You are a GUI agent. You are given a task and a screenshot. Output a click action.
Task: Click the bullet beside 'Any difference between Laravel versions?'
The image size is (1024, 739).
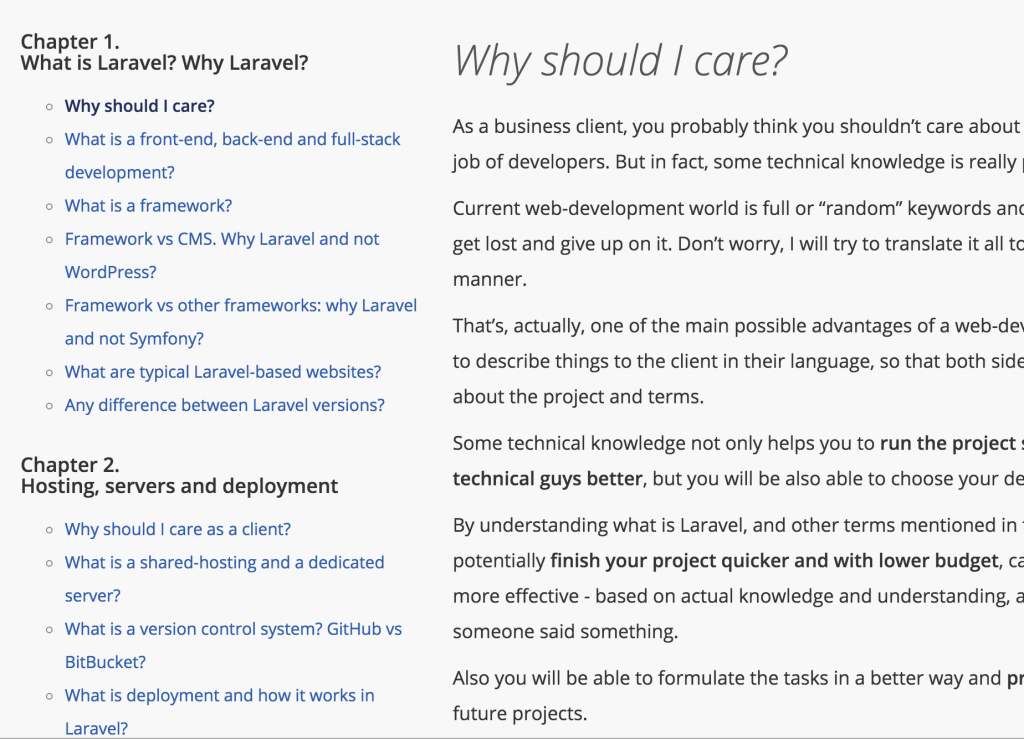[x=49, y=406]
